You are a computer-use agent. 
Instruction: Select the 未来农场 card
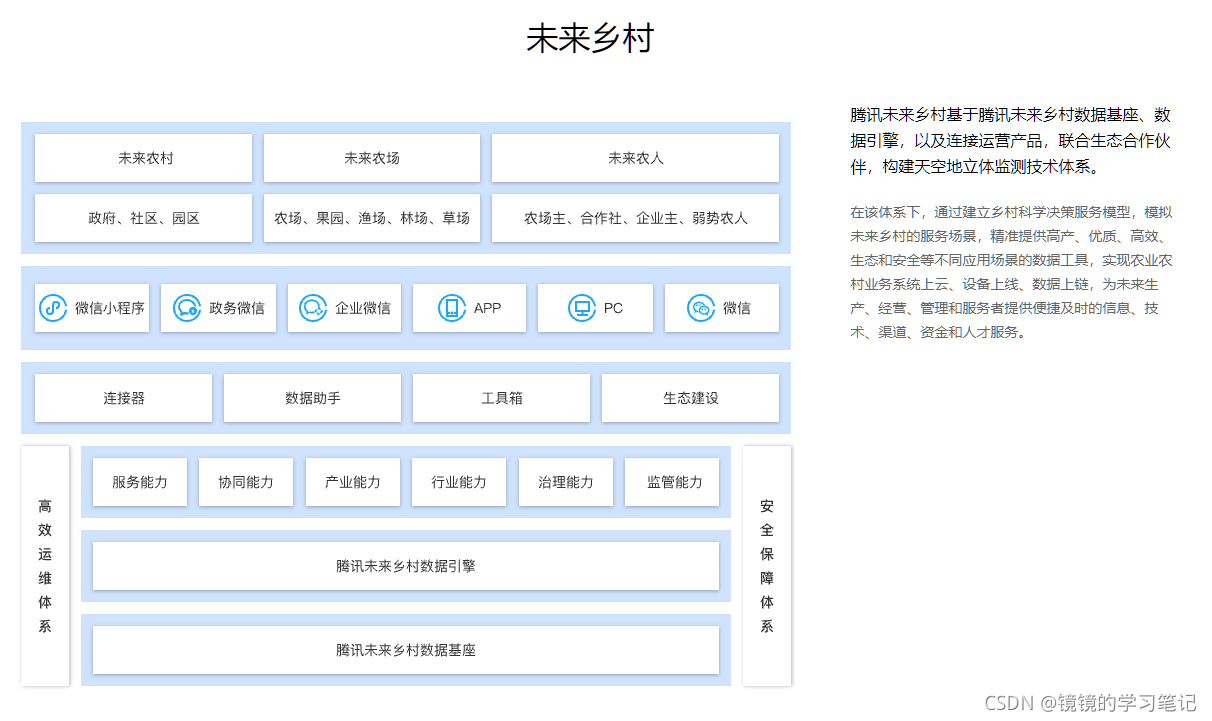pos(372,158)
